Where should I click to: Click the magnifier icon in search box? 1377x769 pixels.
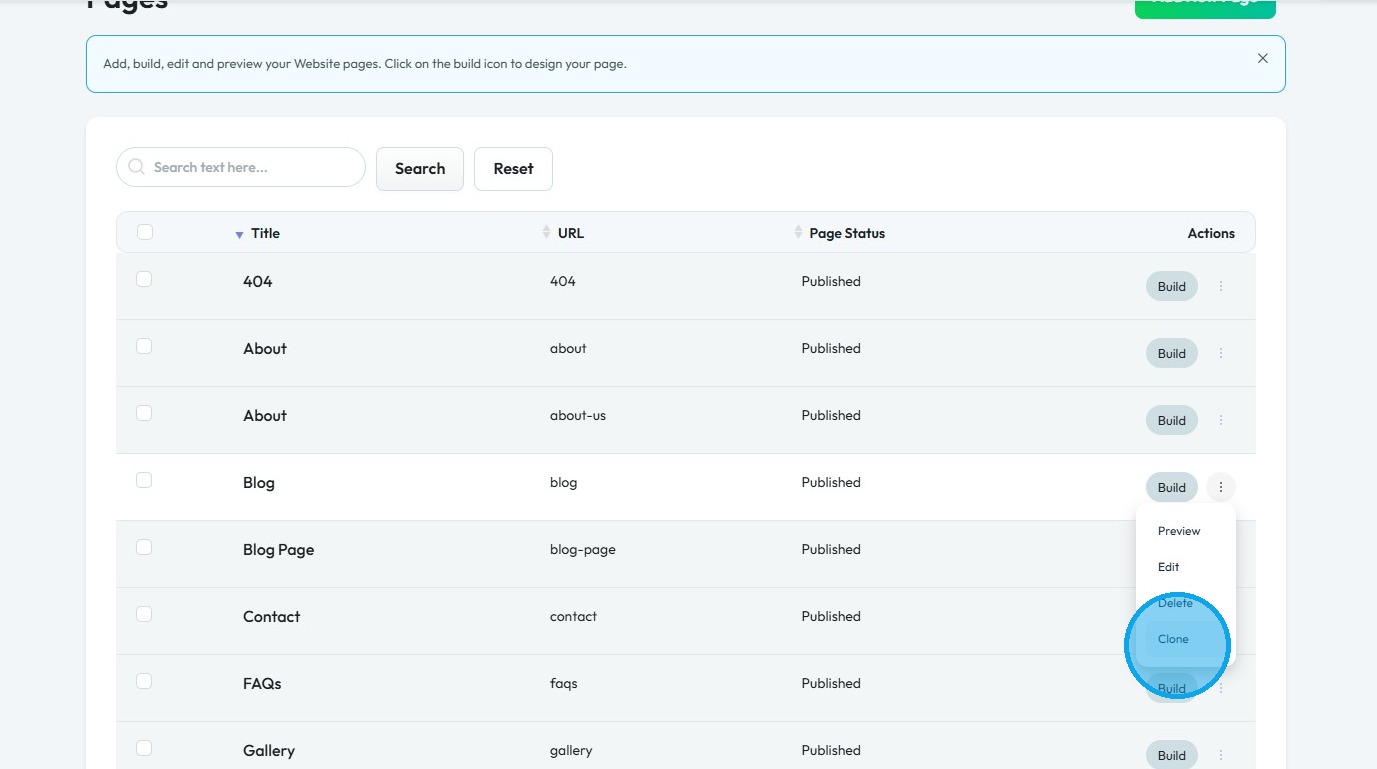[137, 168]
